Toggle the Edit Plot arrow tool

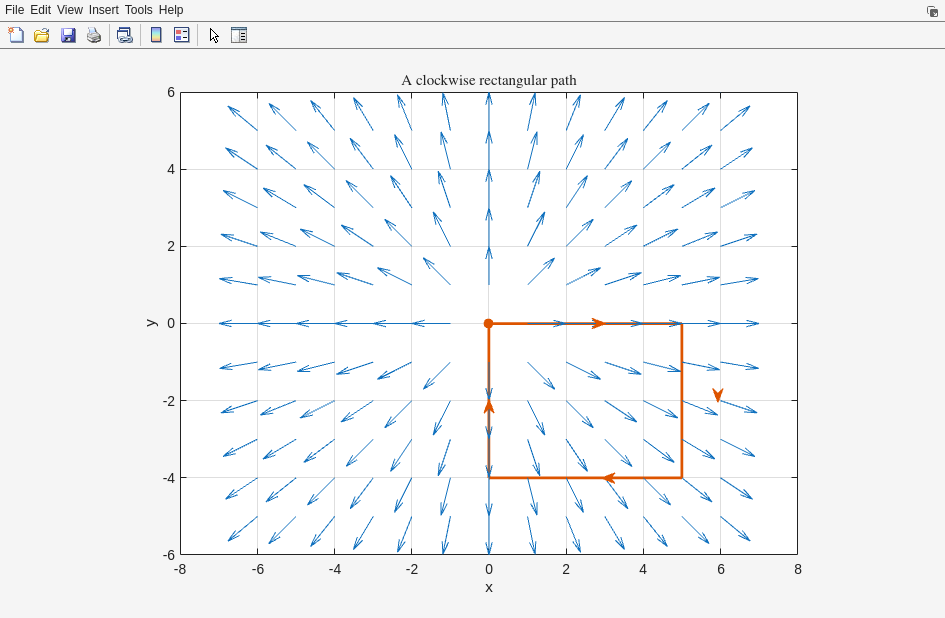click(x=213, y=35)
